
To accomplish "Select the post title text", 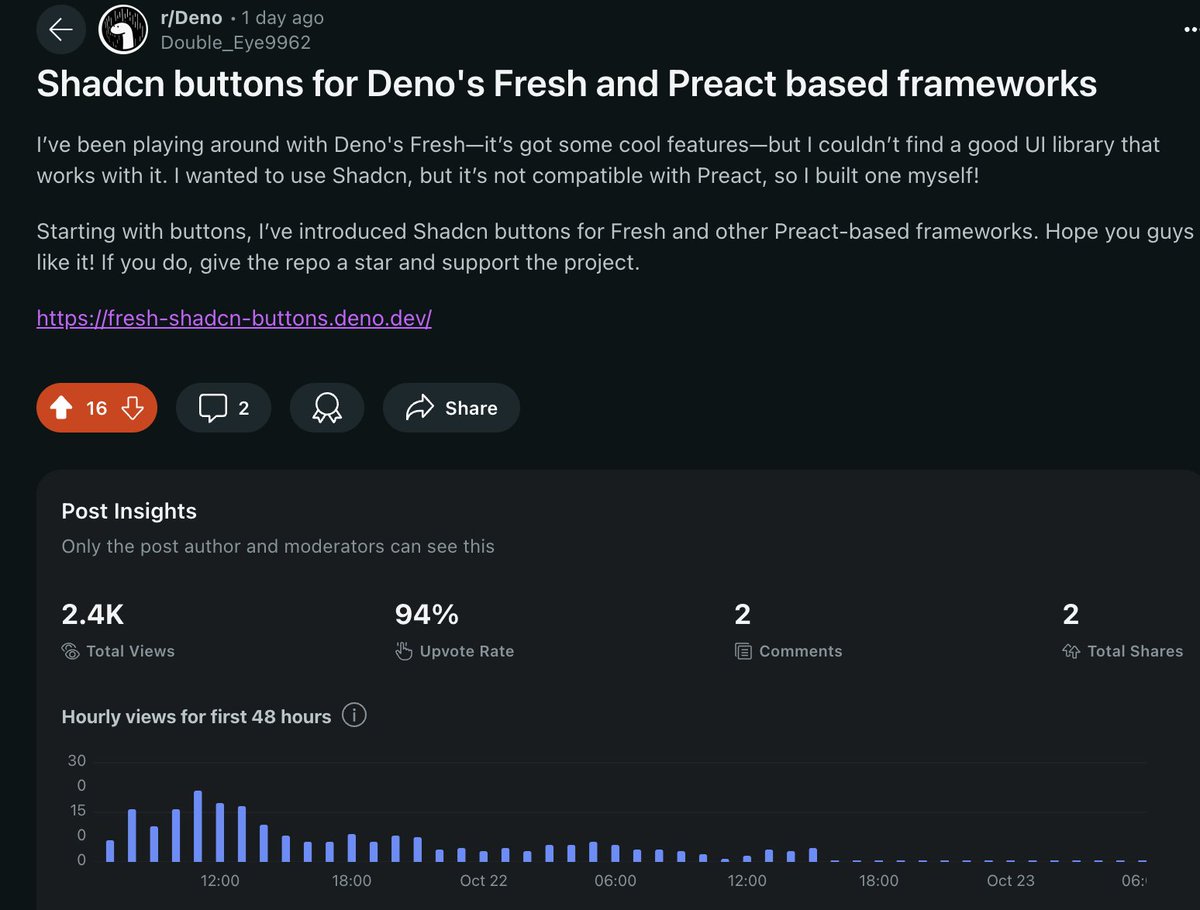I will pyautogui.click(x=567, y=84).
